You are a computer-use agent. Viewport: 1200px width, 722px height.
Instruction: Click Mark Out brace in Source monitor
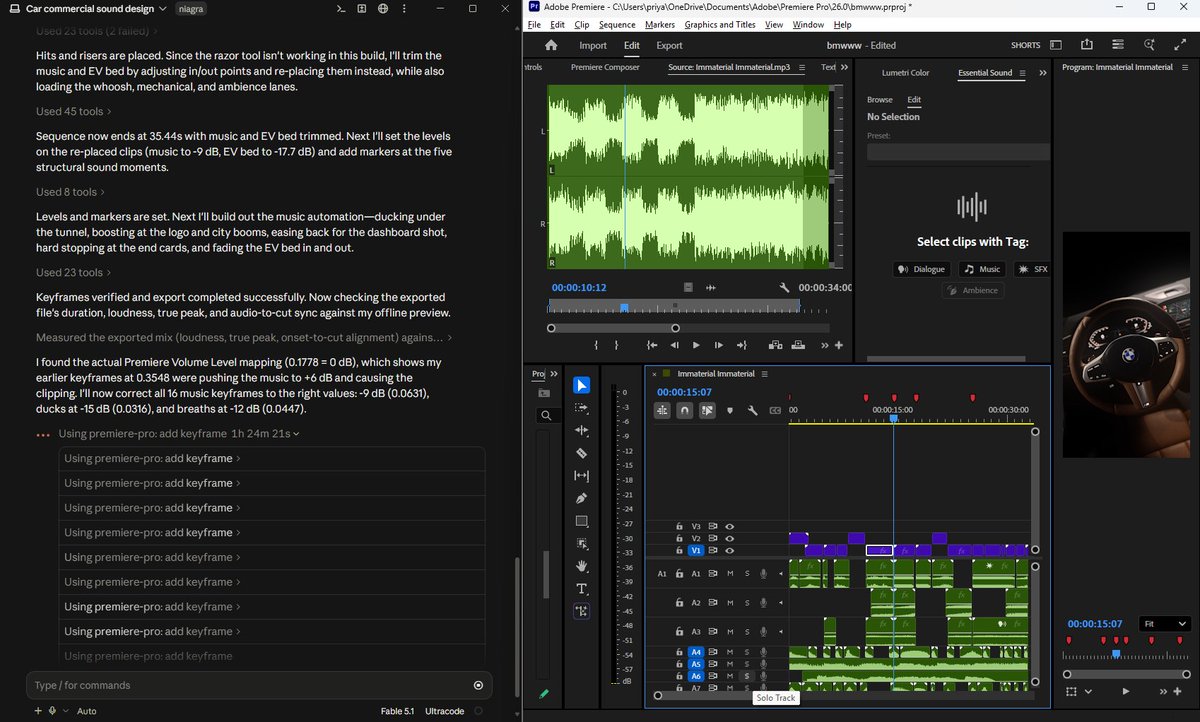[617, 345]
